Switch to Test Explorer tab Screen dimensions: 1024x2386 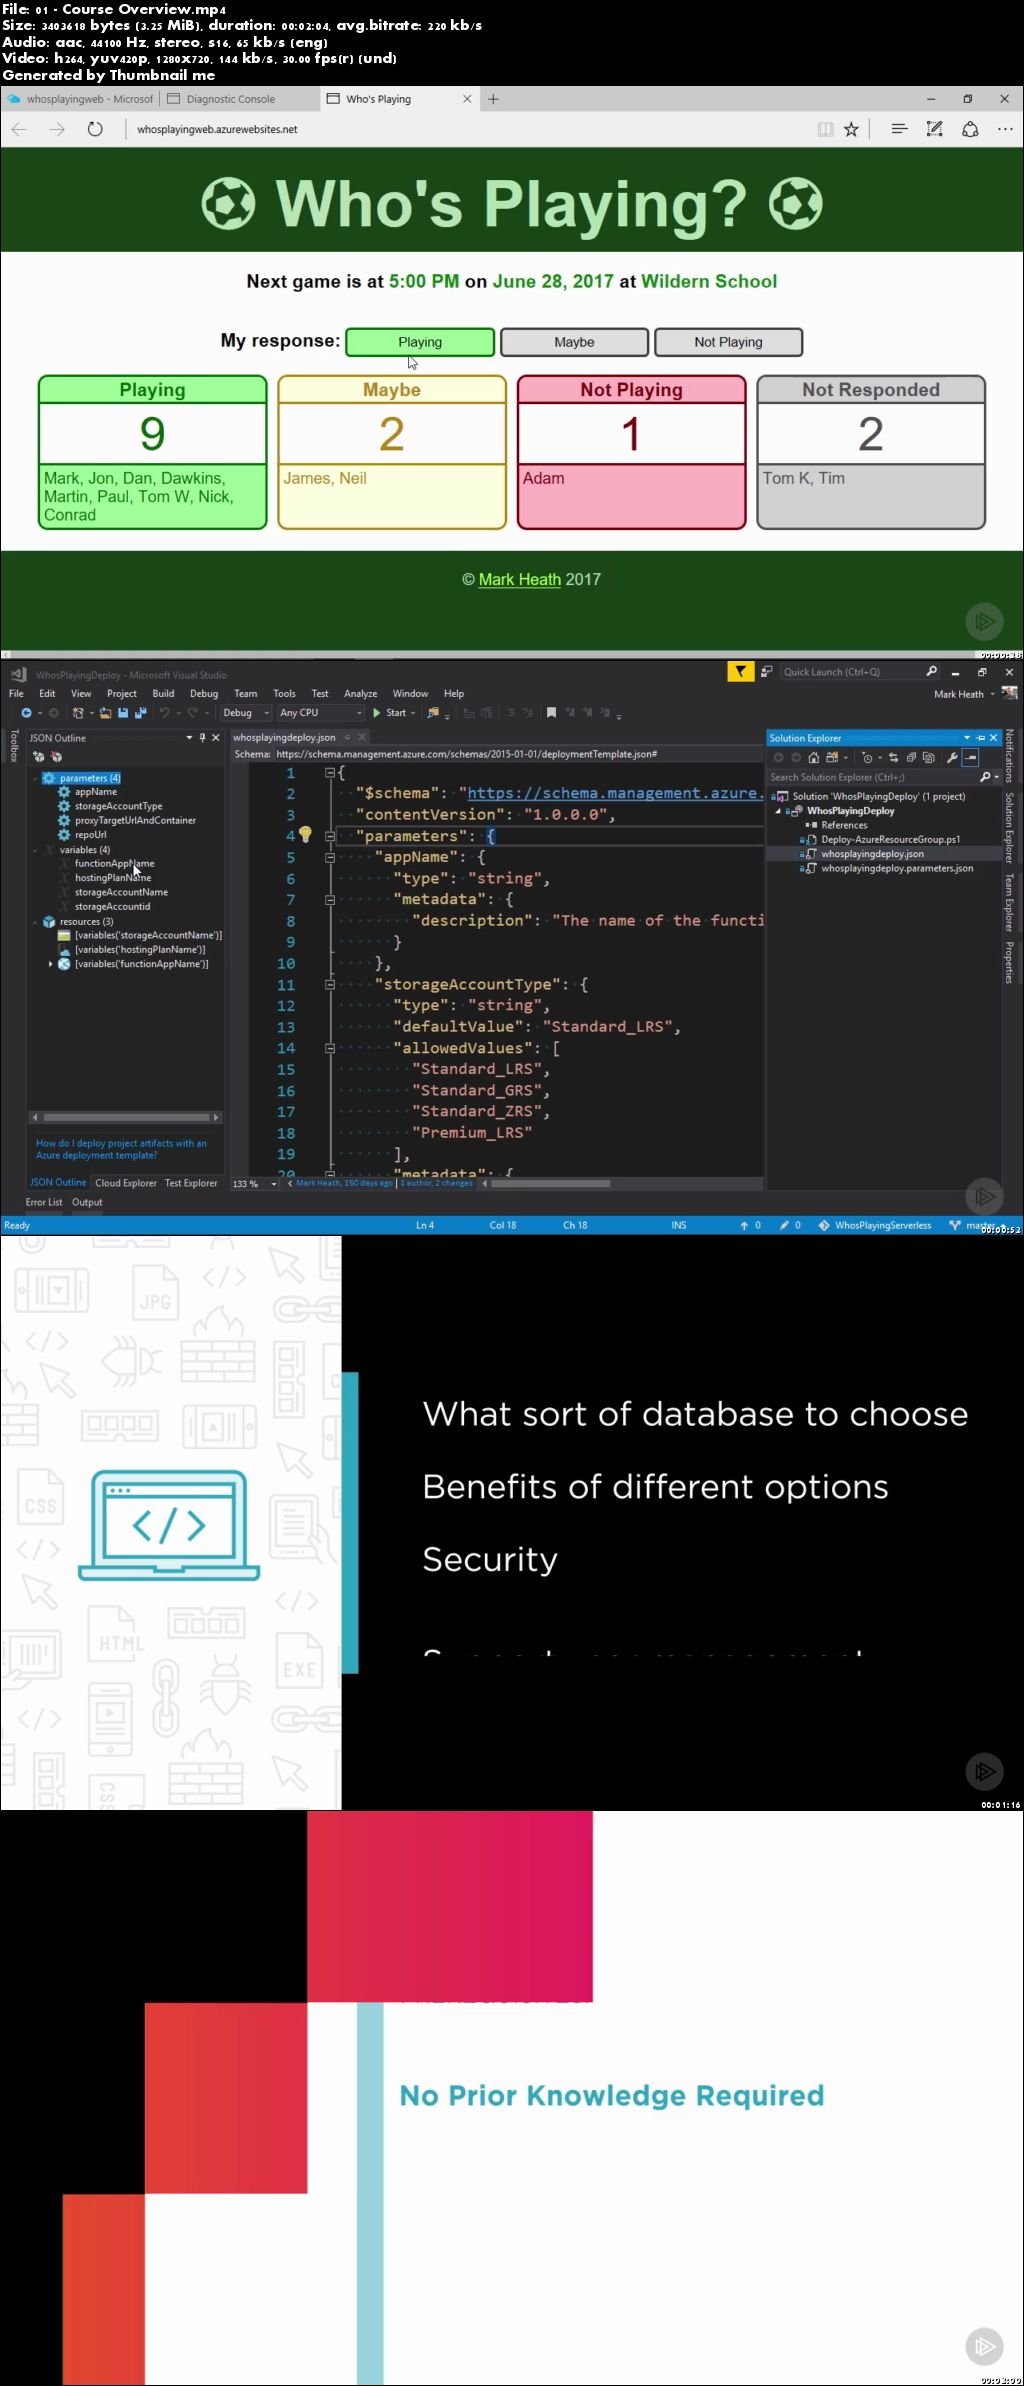pyautogui.click(x=191, y=1183)
